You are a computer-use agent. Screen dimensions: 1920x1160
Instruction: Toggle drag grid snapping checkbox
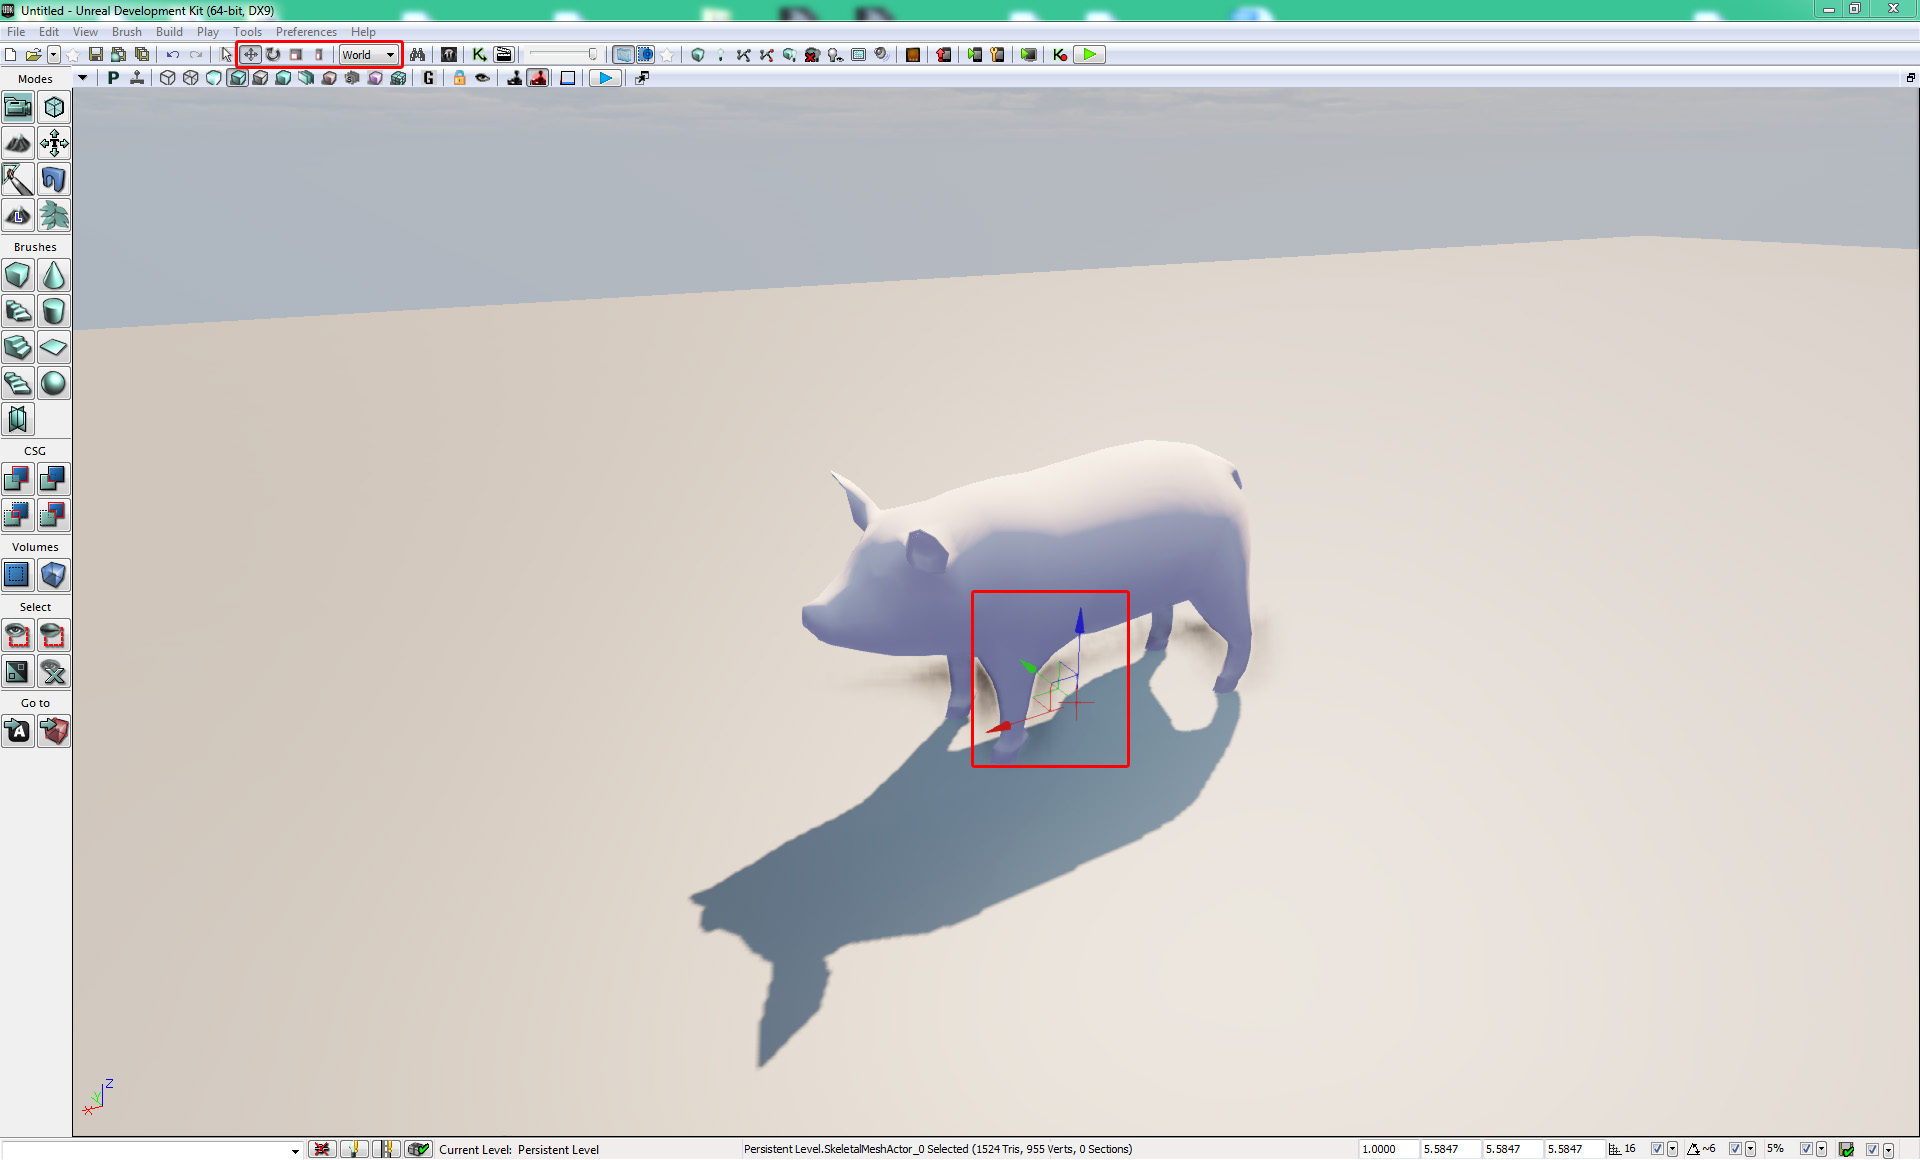(x=1657, y=1149)
